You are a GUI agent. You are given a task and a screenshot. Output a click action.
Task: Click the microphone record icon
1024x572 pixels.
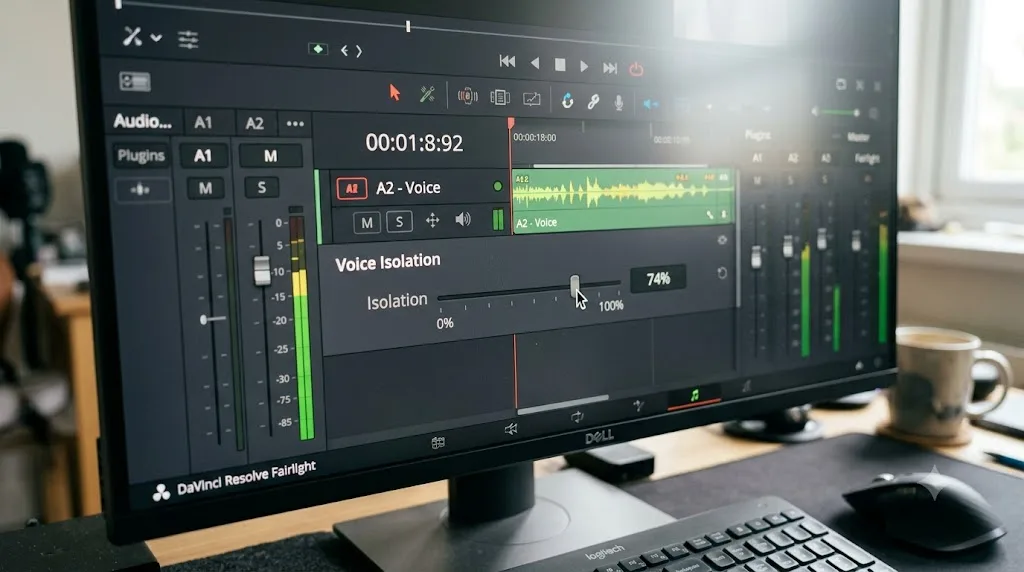[x=618, y=103]
